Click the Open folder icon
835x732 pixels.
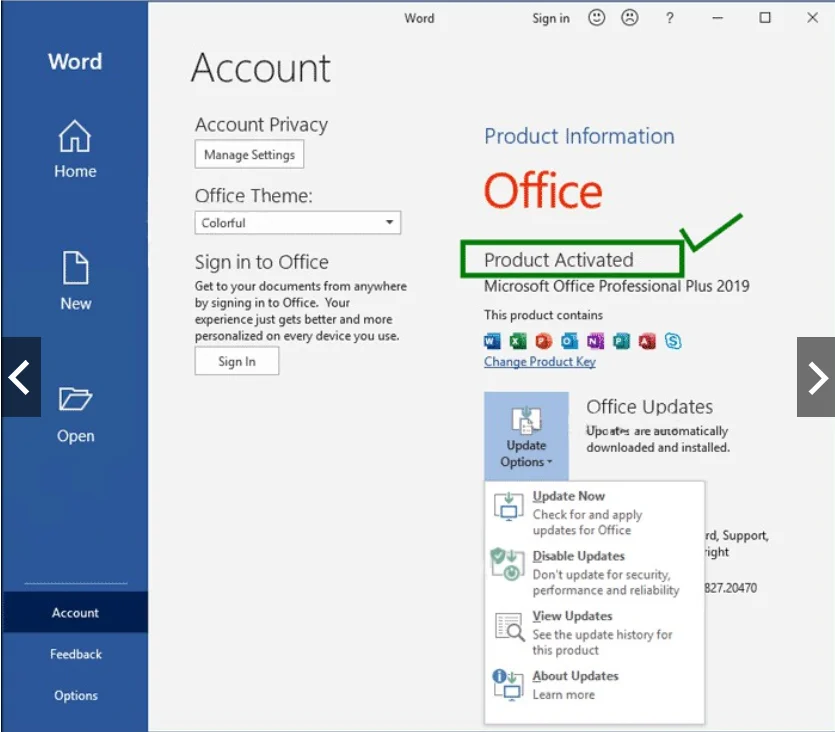coord(75,400)
